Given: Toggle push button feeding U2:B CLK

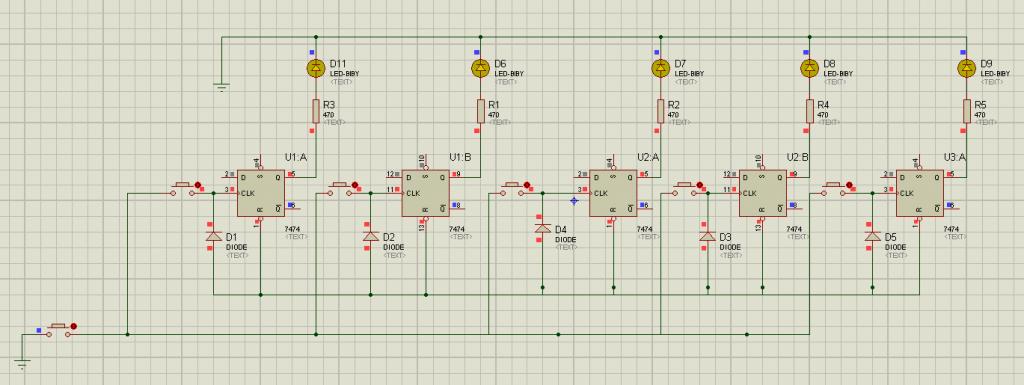Looking at the screenshot, I should 688,189.
